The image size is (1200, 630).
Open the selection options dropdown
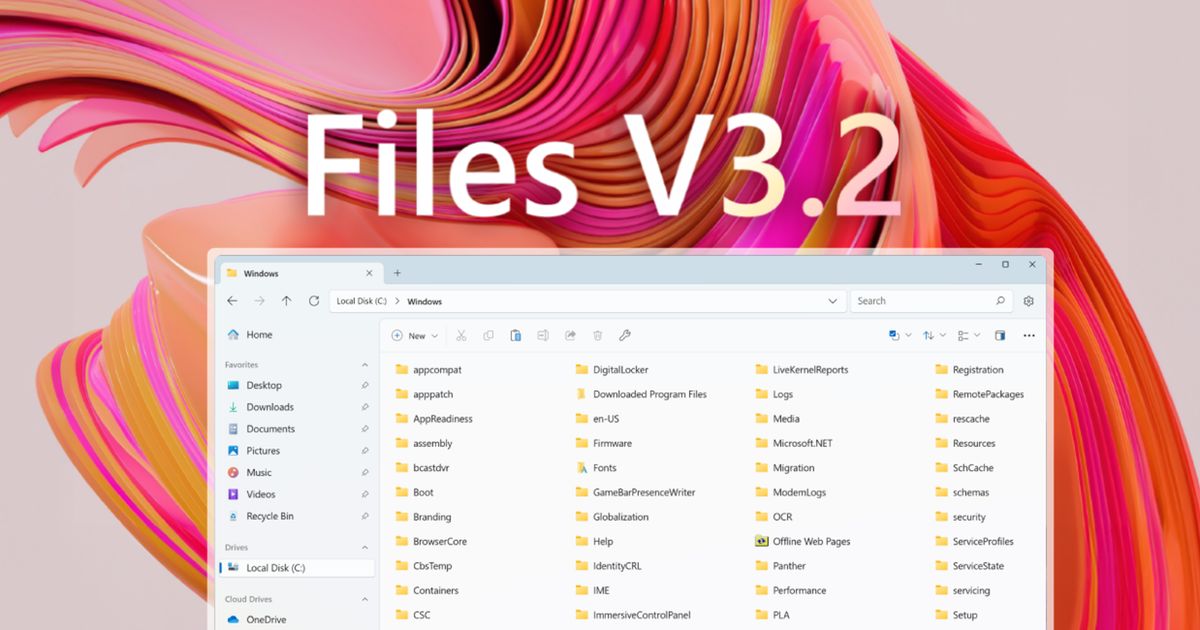click(900, 336)
